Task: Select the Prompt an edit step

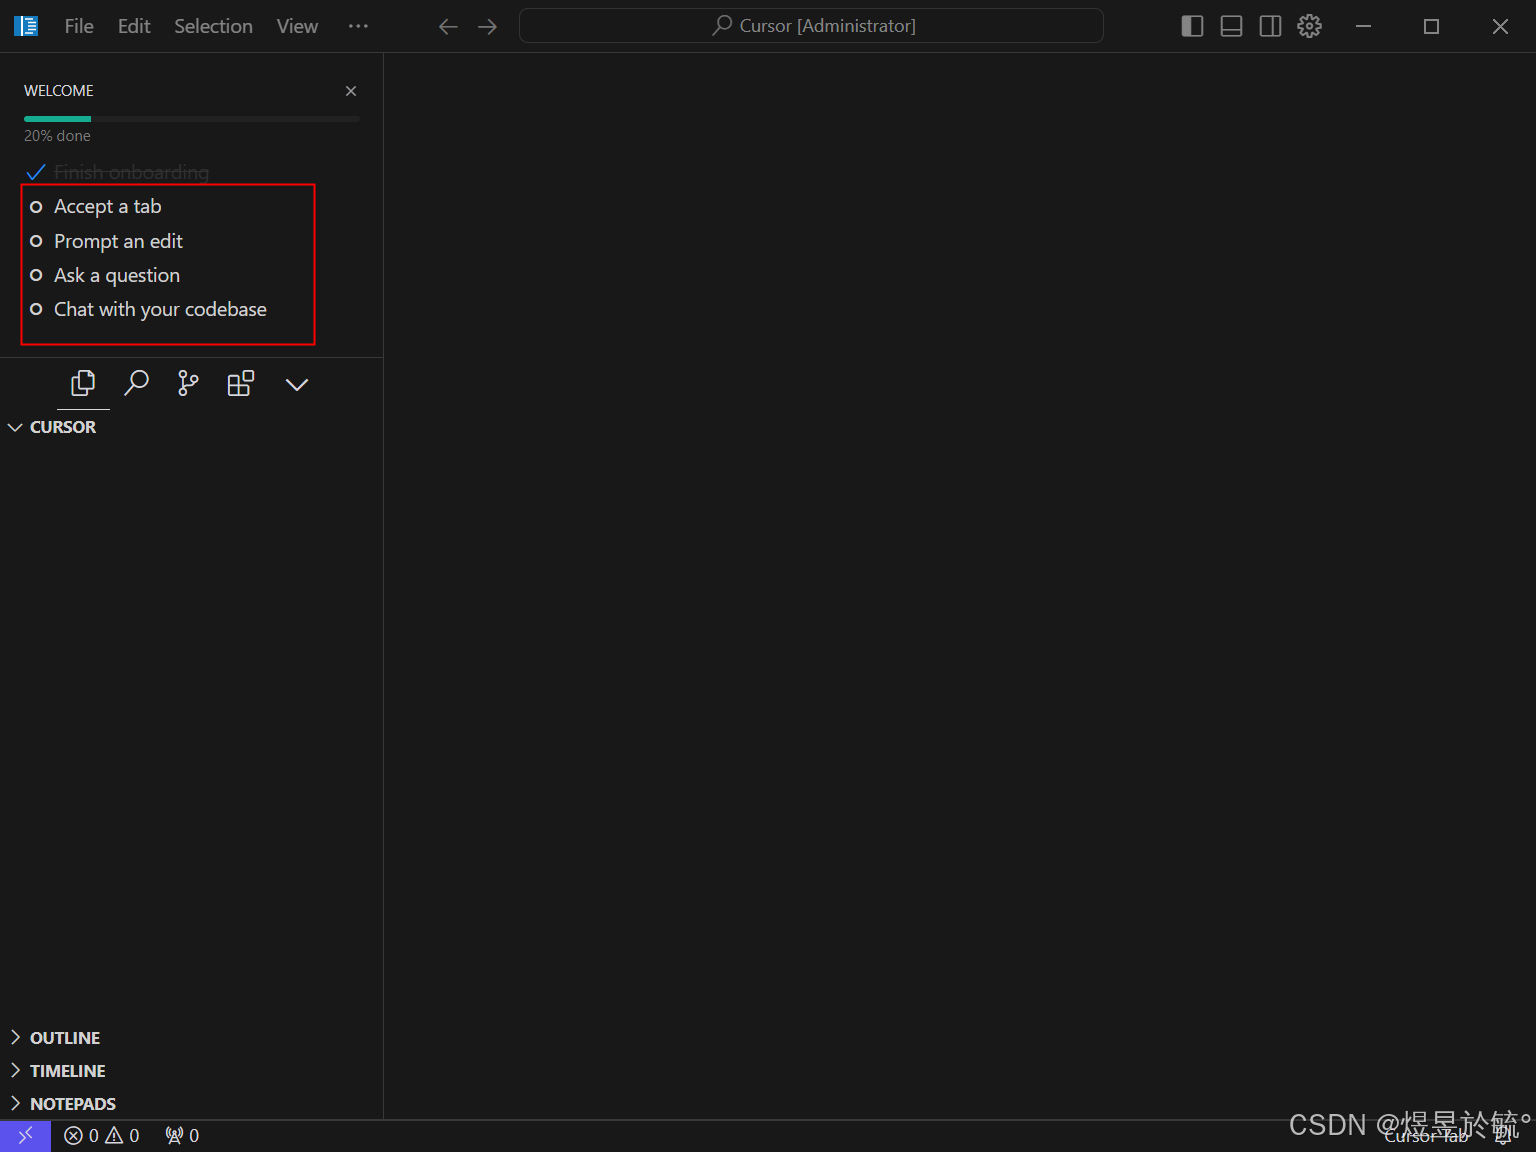Action: tap(118, 241)
